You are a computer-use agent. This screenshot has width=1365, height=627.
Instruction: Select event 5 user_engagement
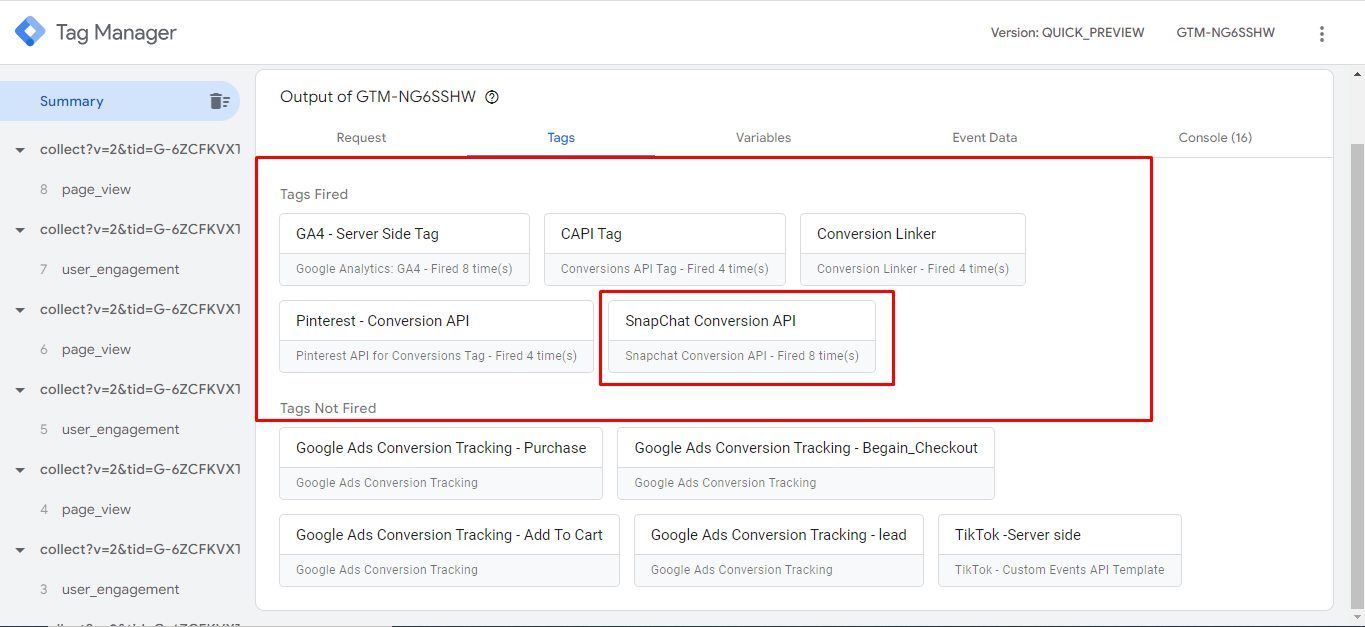pyautogui.click(x=120, y=429)
